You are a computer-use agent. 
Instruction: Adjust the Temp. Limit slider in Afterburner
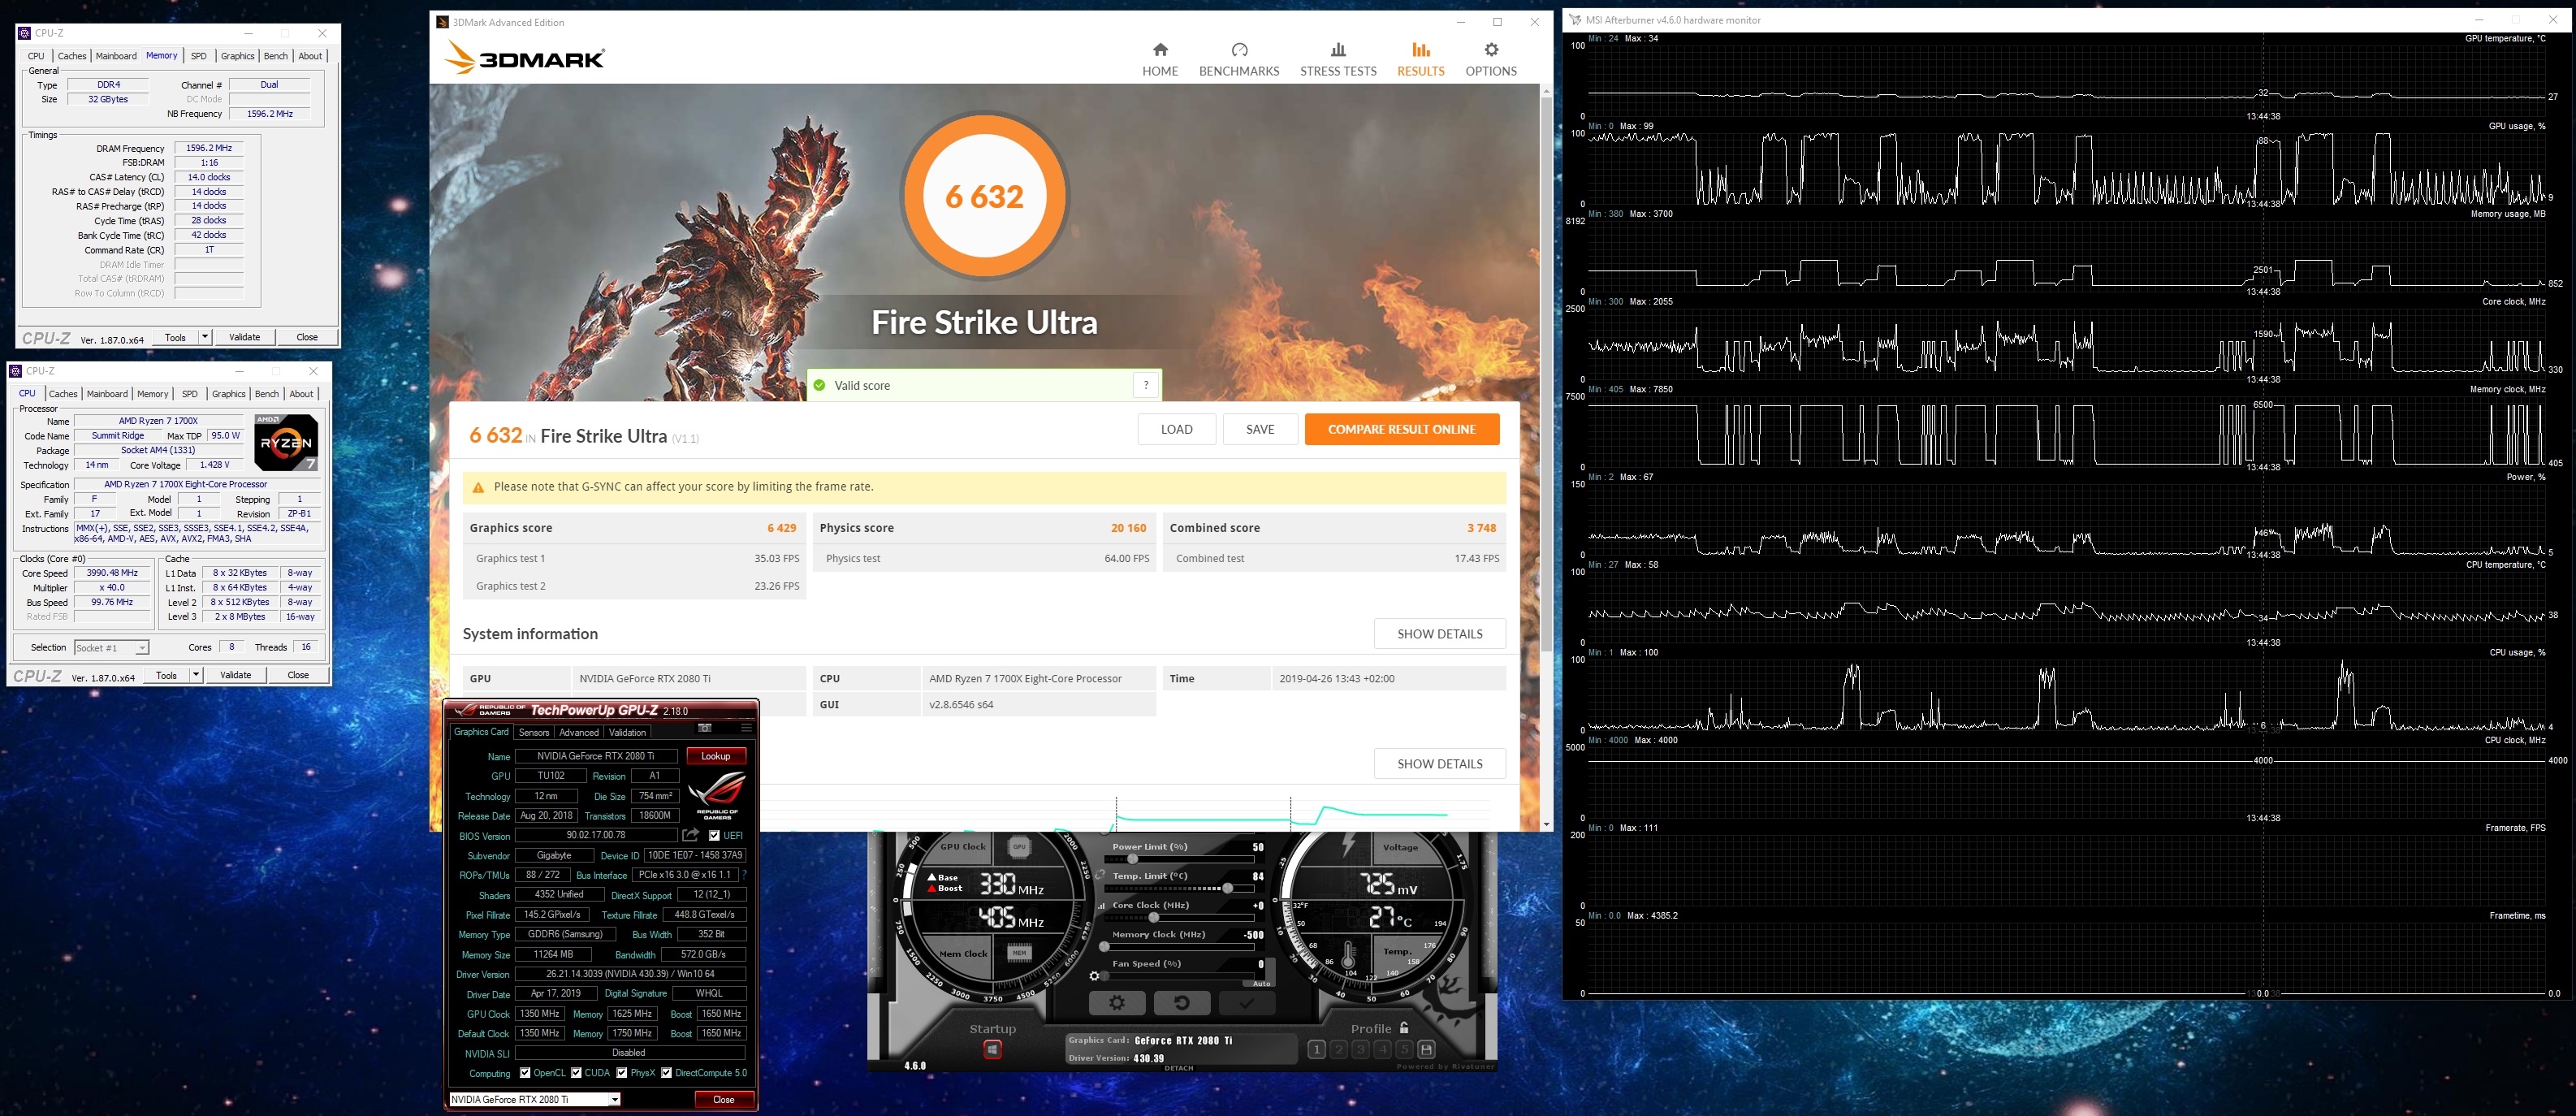1228,889
